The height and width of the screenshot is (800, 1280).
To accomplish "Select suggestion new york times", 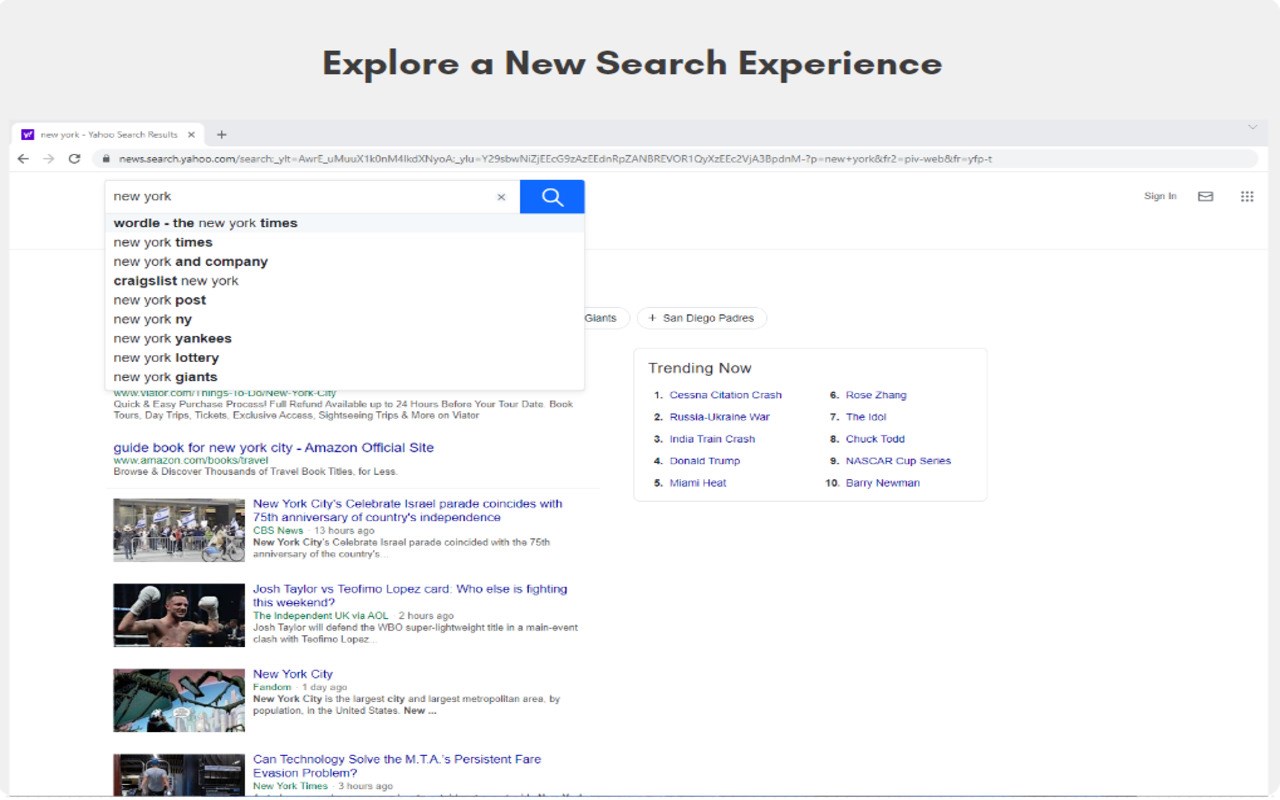I will 344,242.
